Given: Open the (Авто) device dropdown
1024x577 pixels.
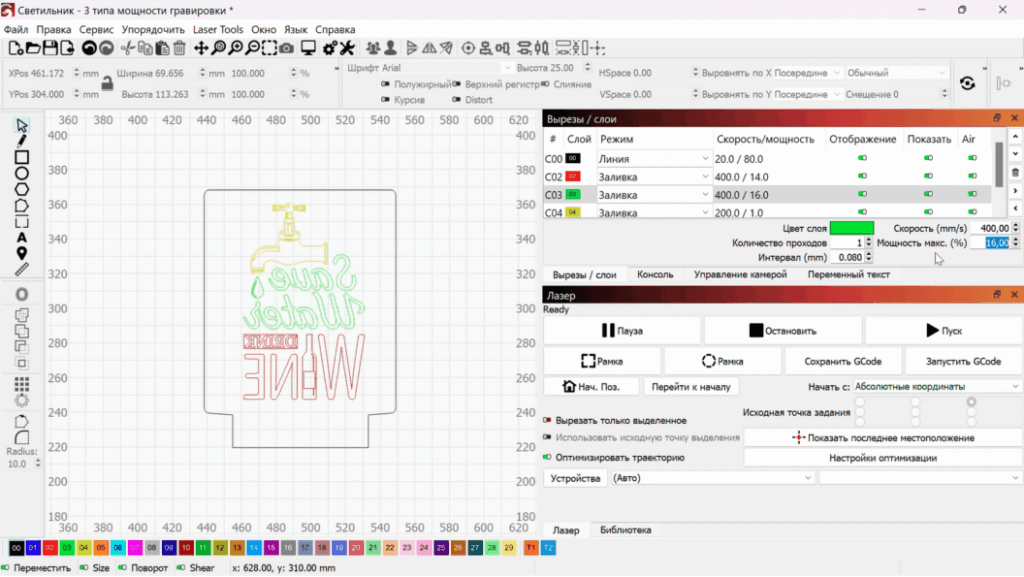Looking at the screenshot, I should [x=712, y=479].
